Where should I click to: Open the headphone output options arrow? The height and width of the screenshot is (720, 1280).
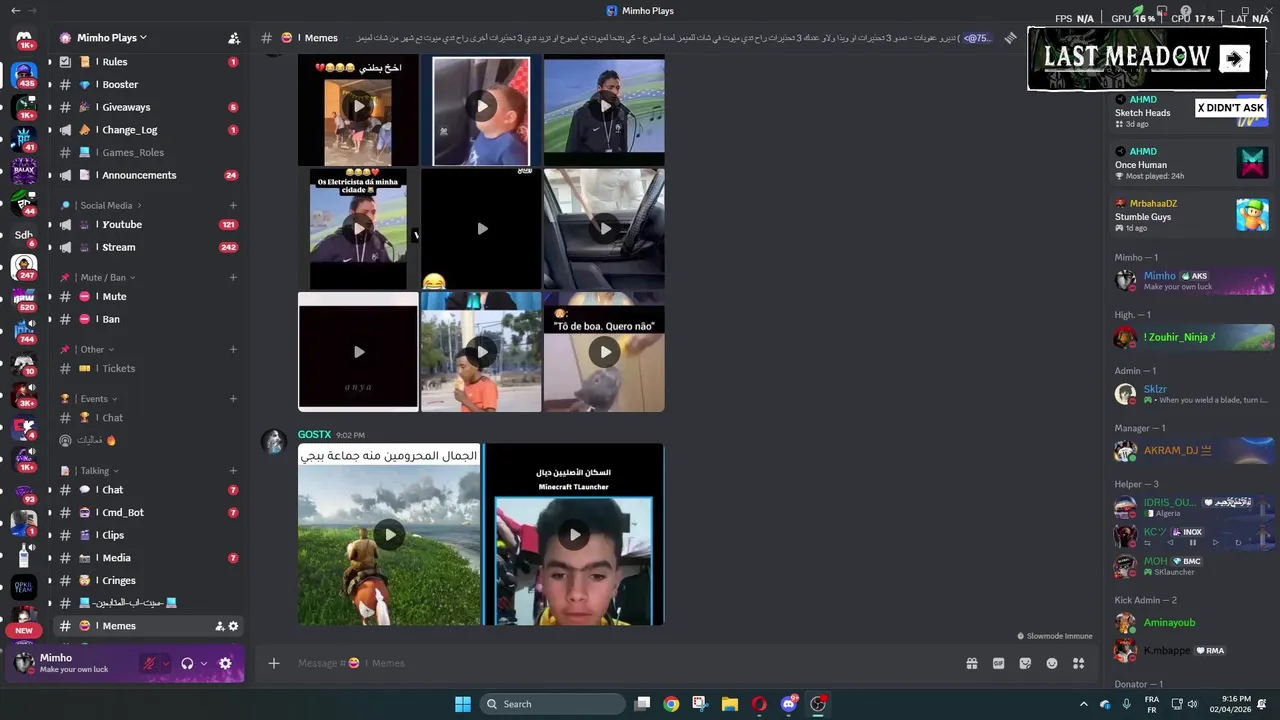pyautogui.click(x=204, y=663)
